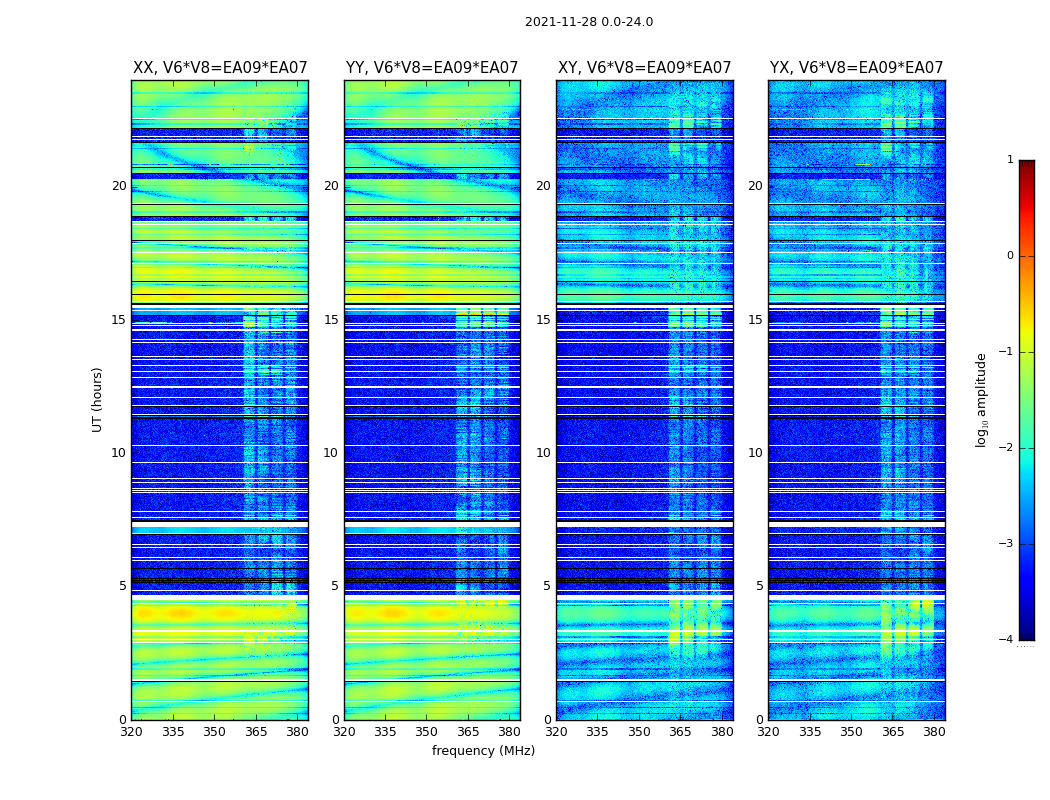Click the 10 hour tick beside YY panel
This screenshot has width=1050, height=800.
[x=331, y=453]
